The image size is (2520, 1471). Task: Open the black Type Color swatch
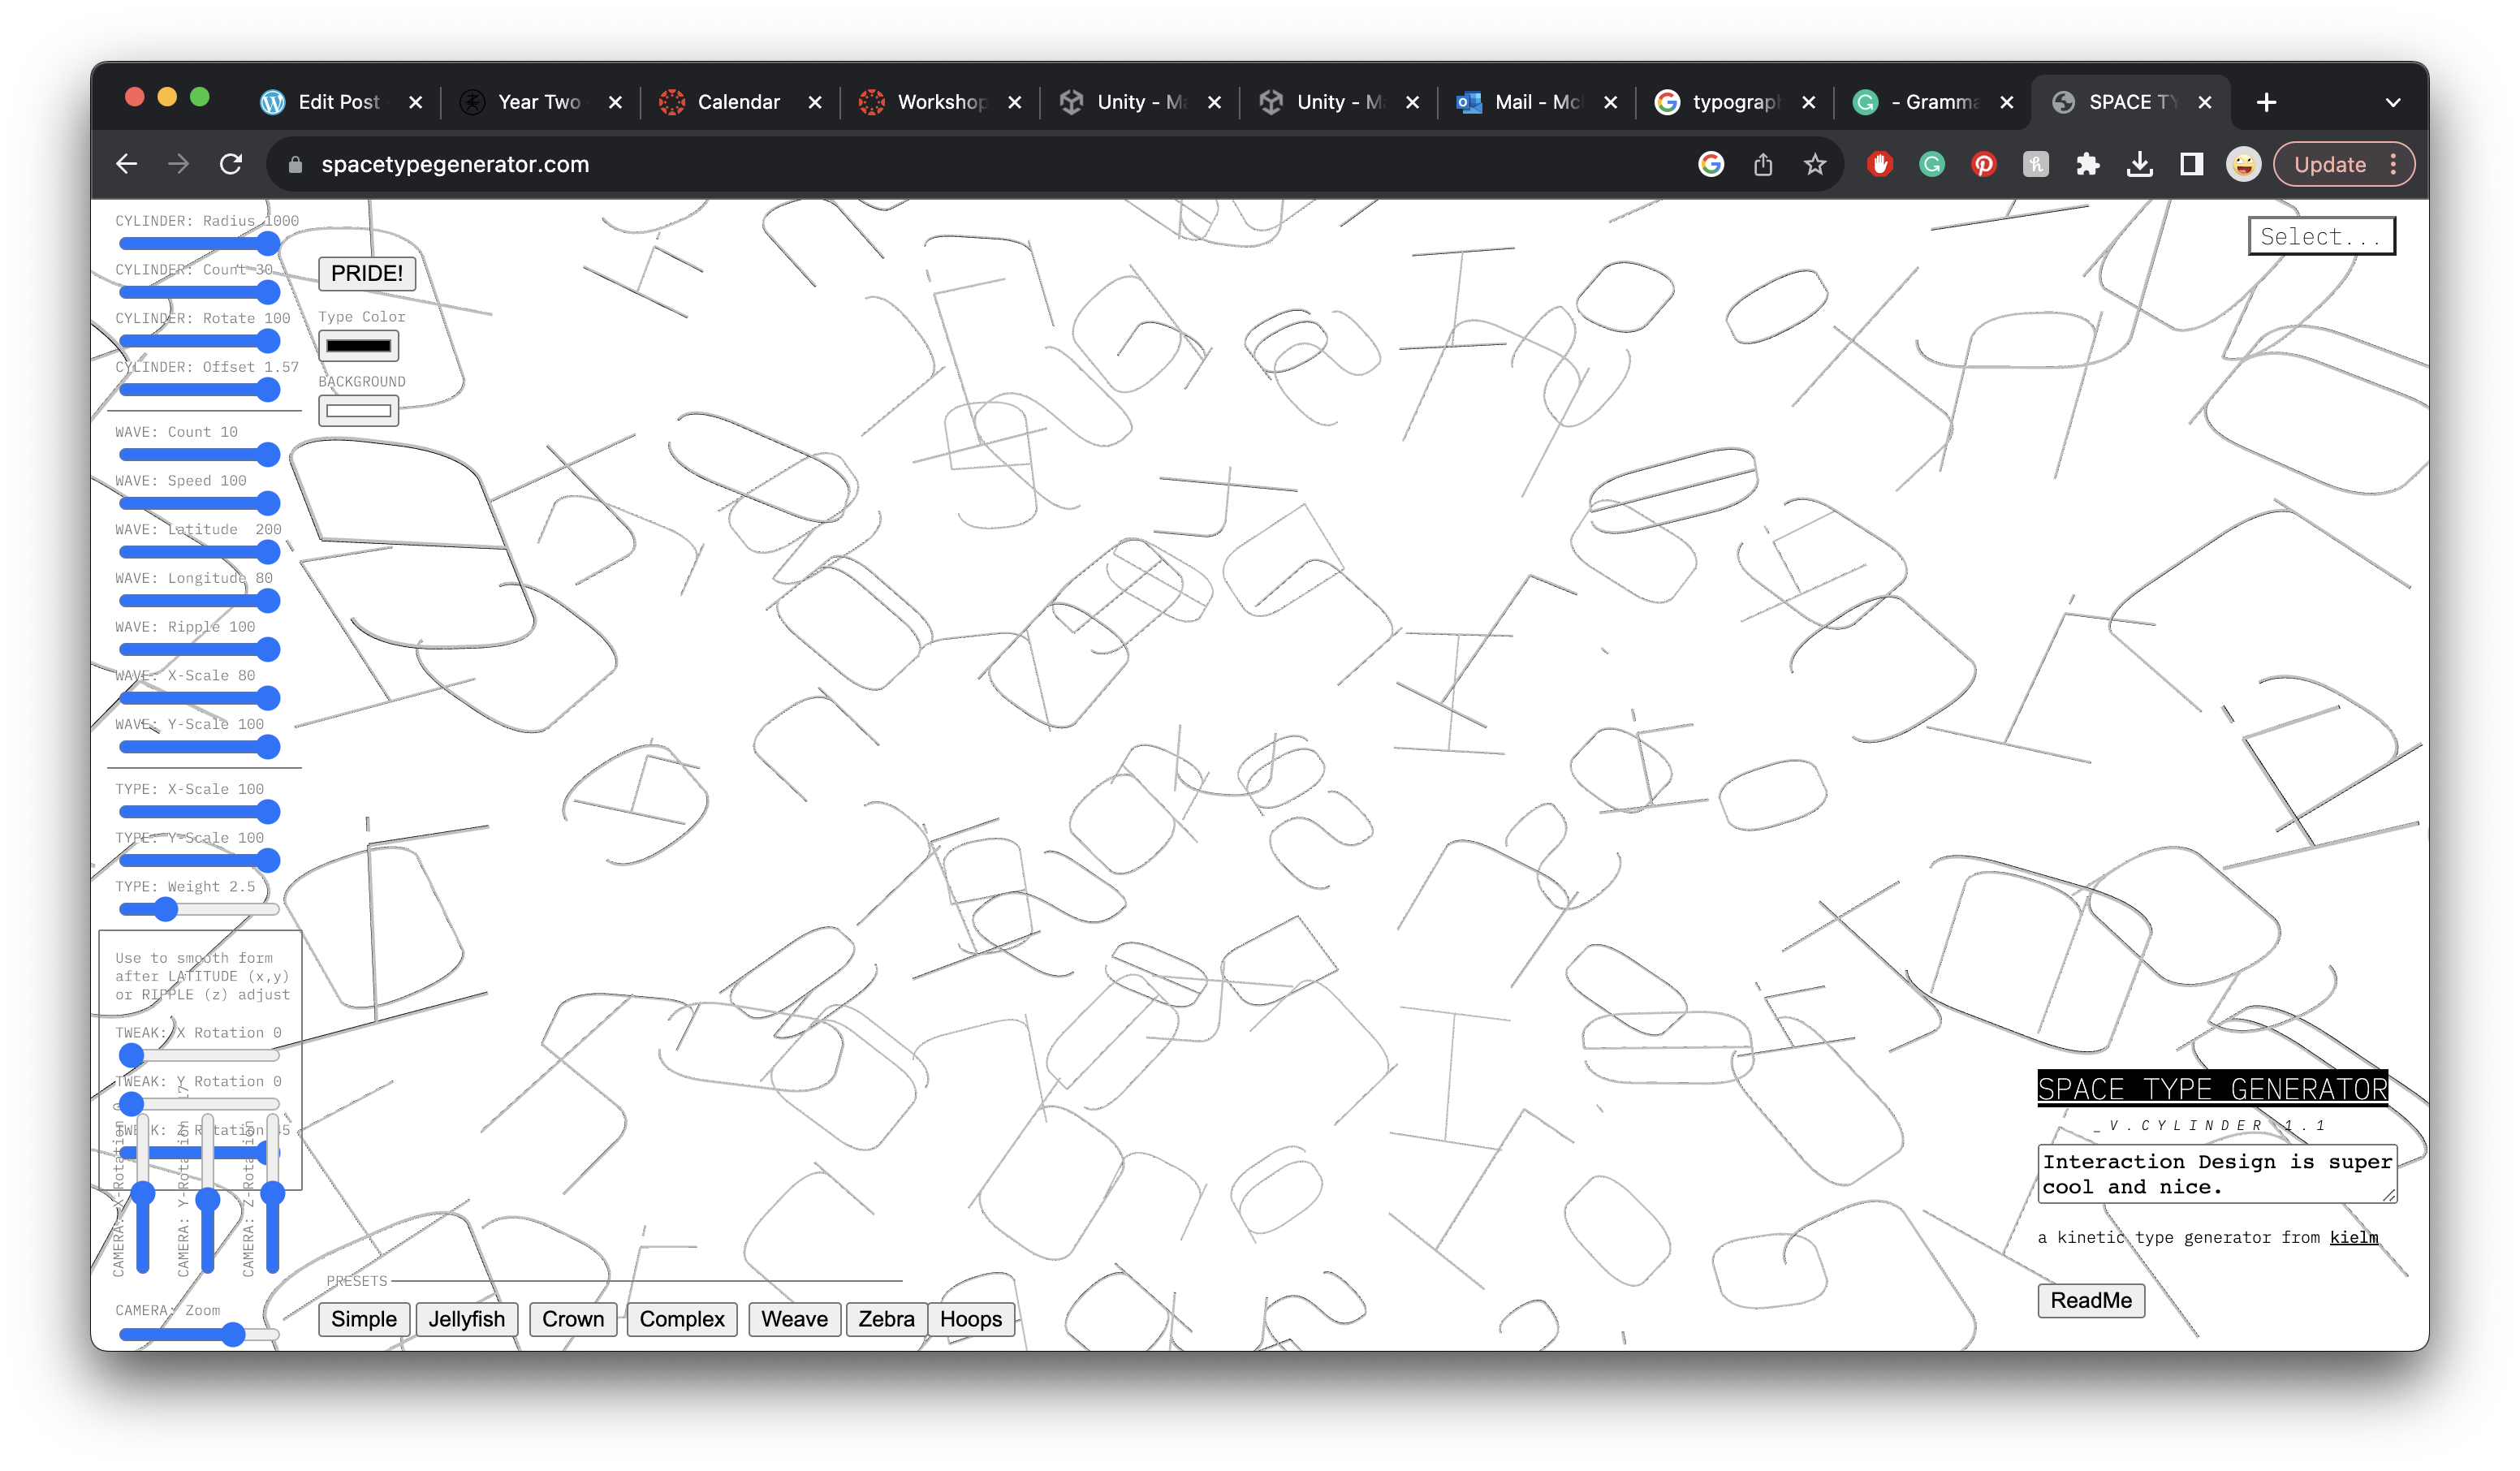coord(358,346)
